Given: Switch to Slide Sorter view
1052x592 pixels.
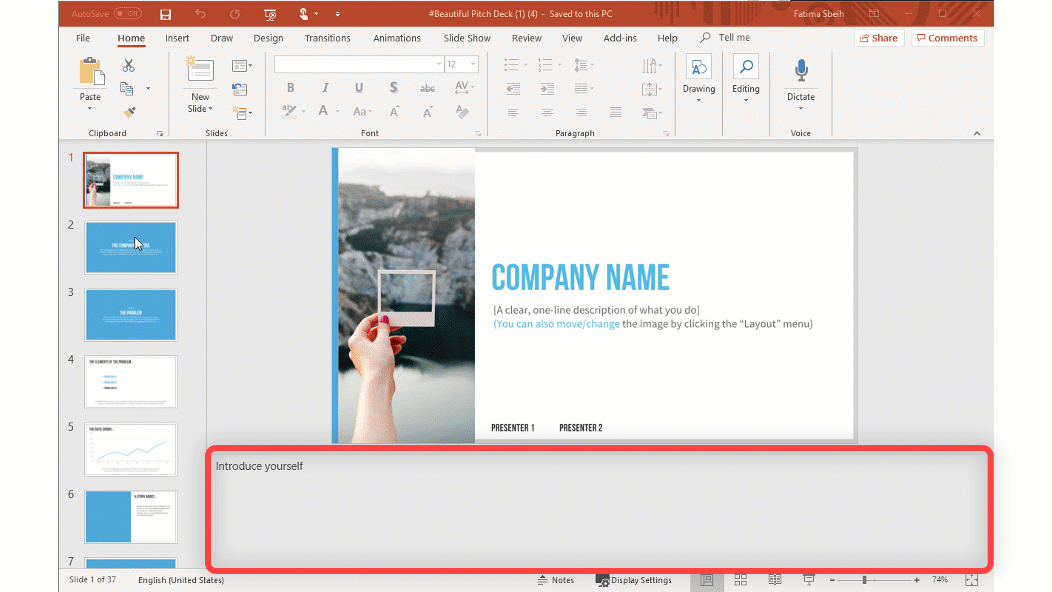Looking at the screenshot, I should 741,580.
